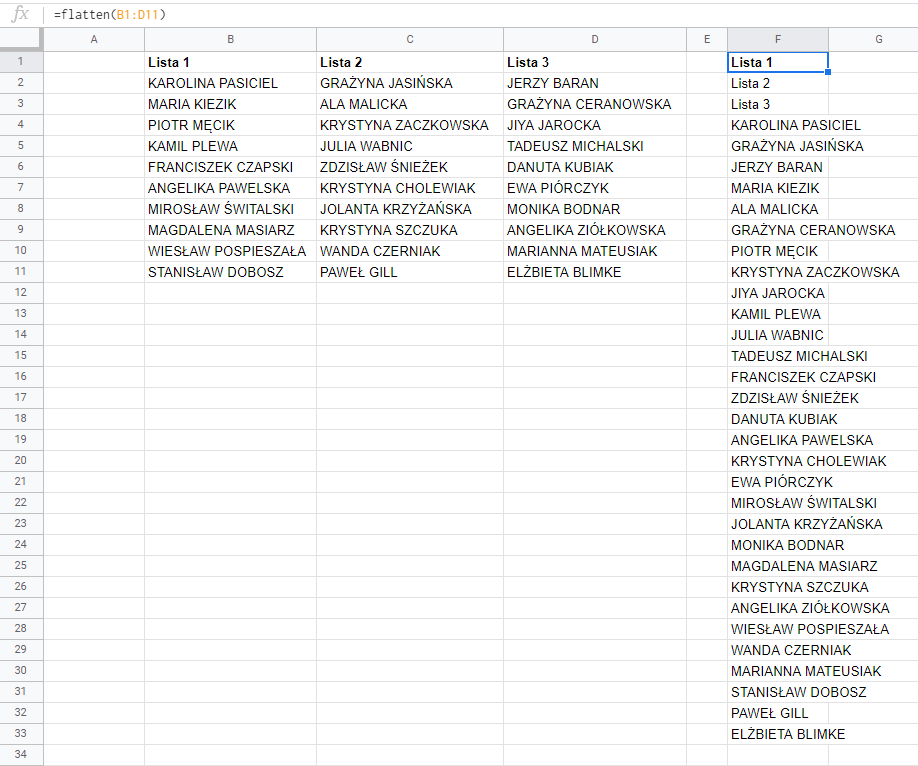Select cell D7 EWA PIÓRCZYK
The height and width of the screenshot is (766, 918).
click(595, 188)
